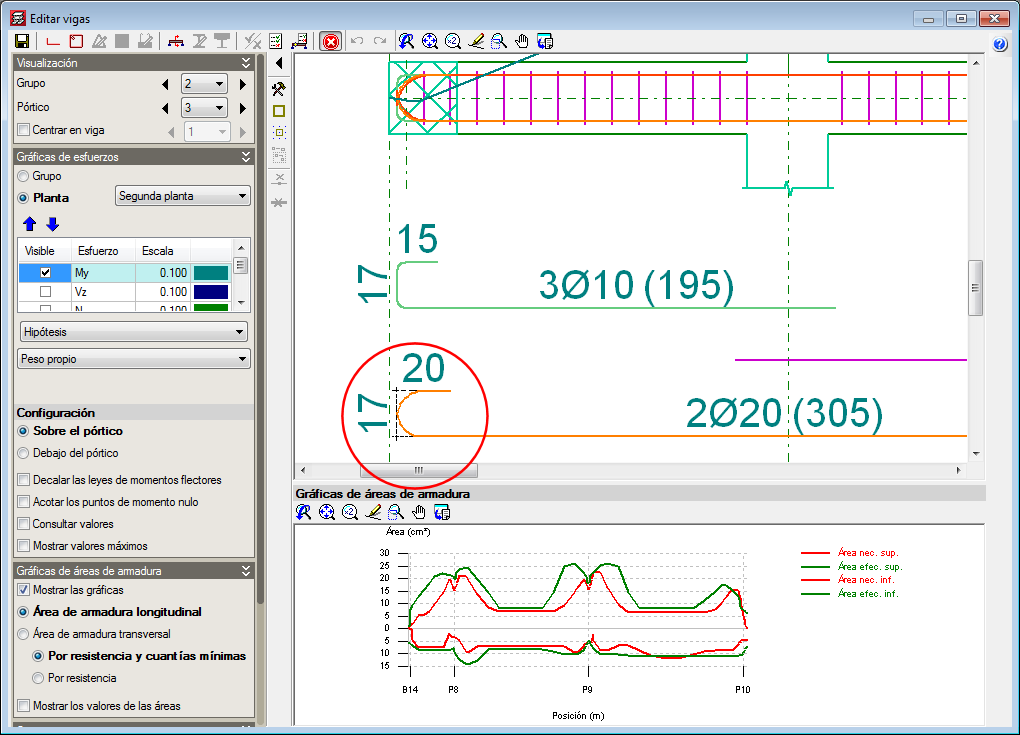Collapse the Visualización panel header
This screenshot has width=1020, height=735.
tap(246, 63)
